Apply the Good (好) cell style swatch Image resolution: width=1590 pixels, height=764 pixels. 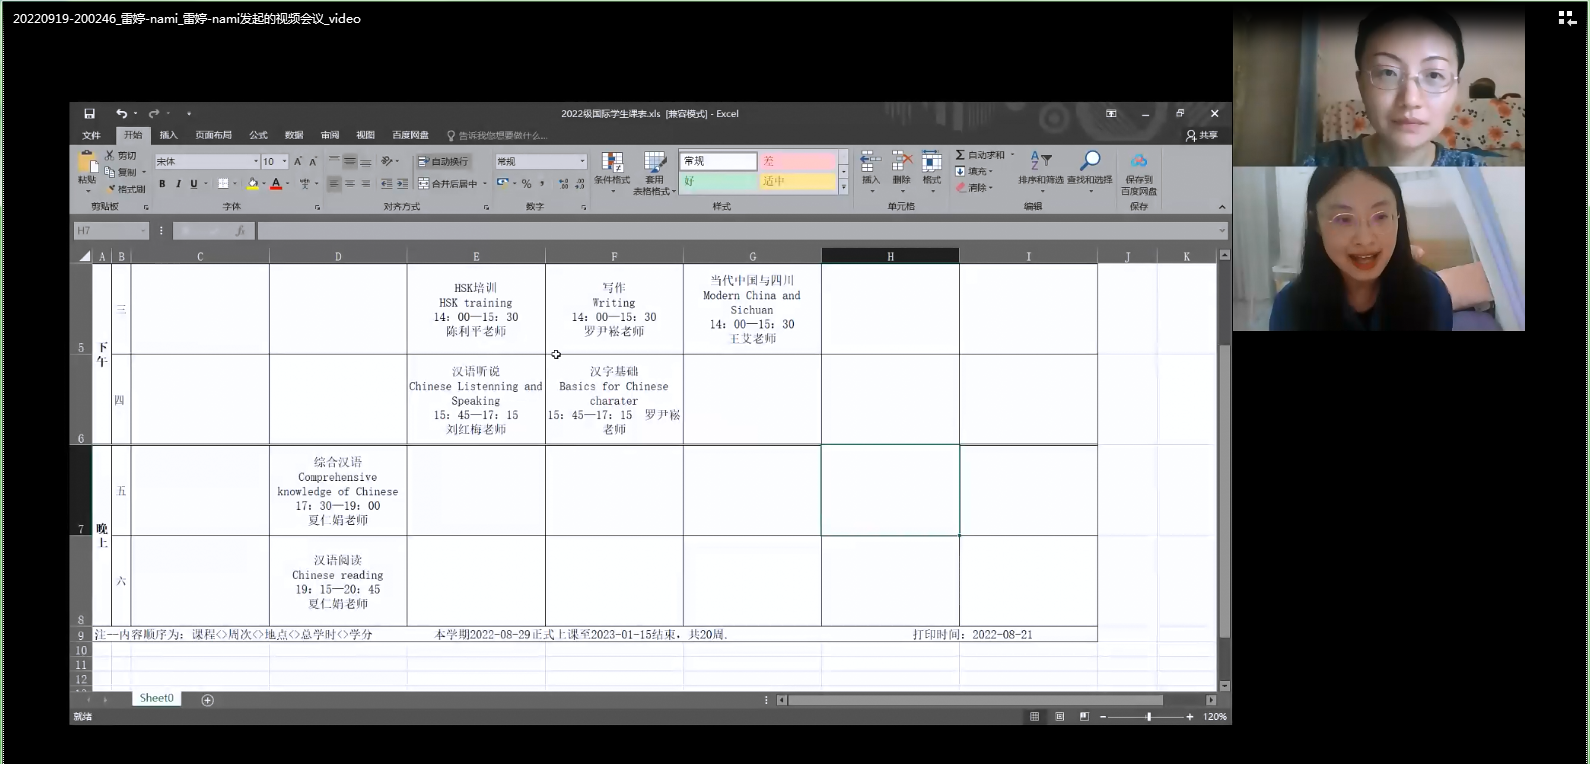tap(718, 181)
